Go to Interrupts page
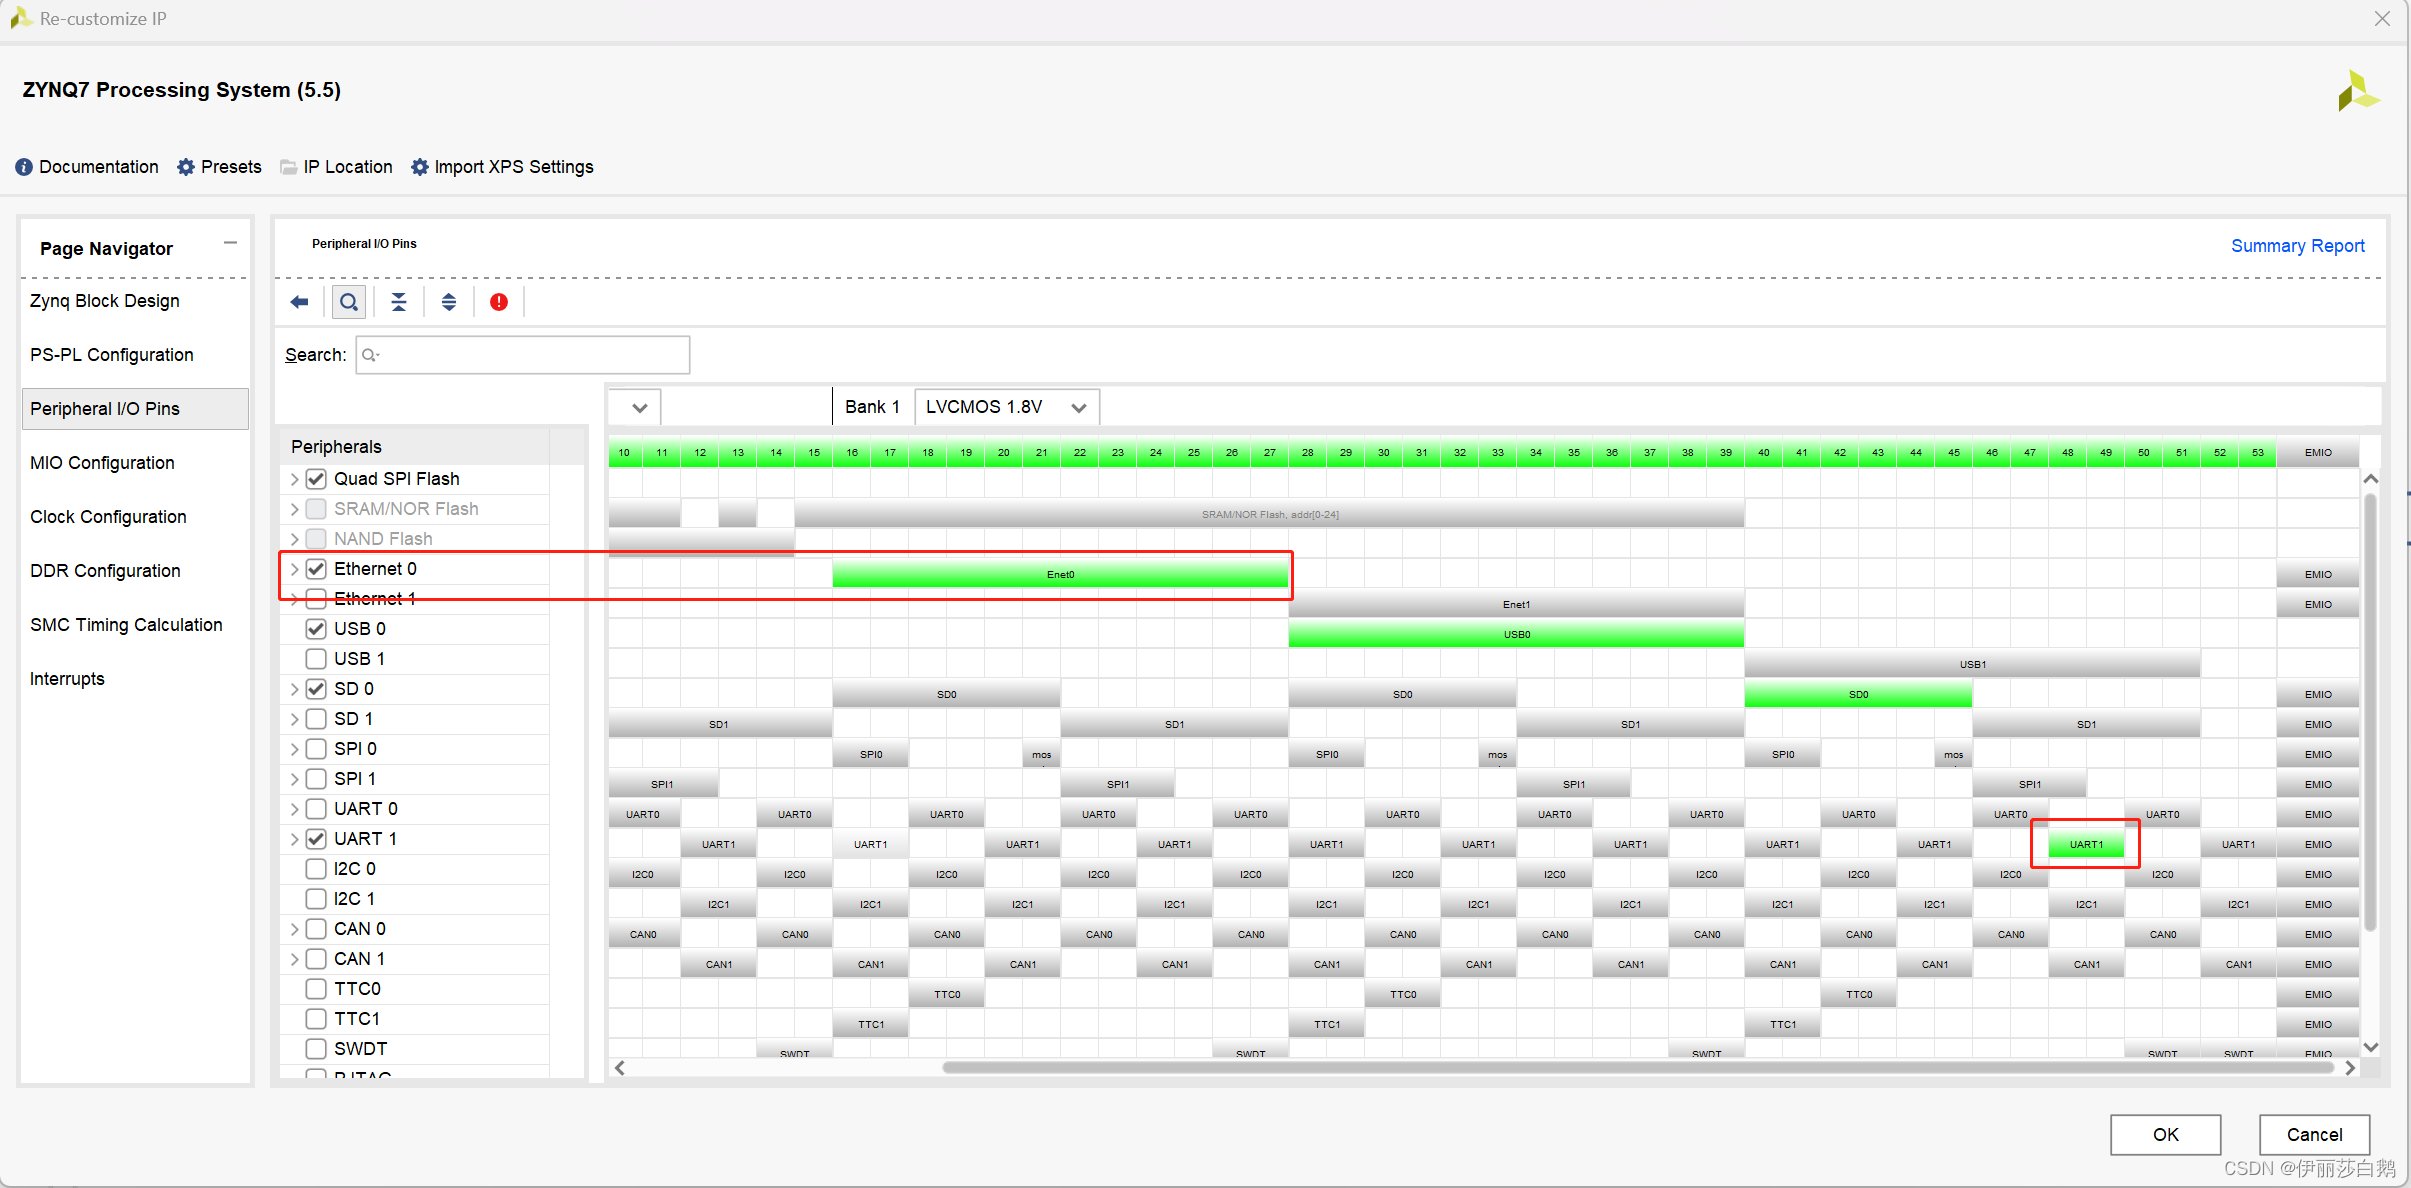The width and height of the screenshot is (2411, 1188). pos(67,679)
